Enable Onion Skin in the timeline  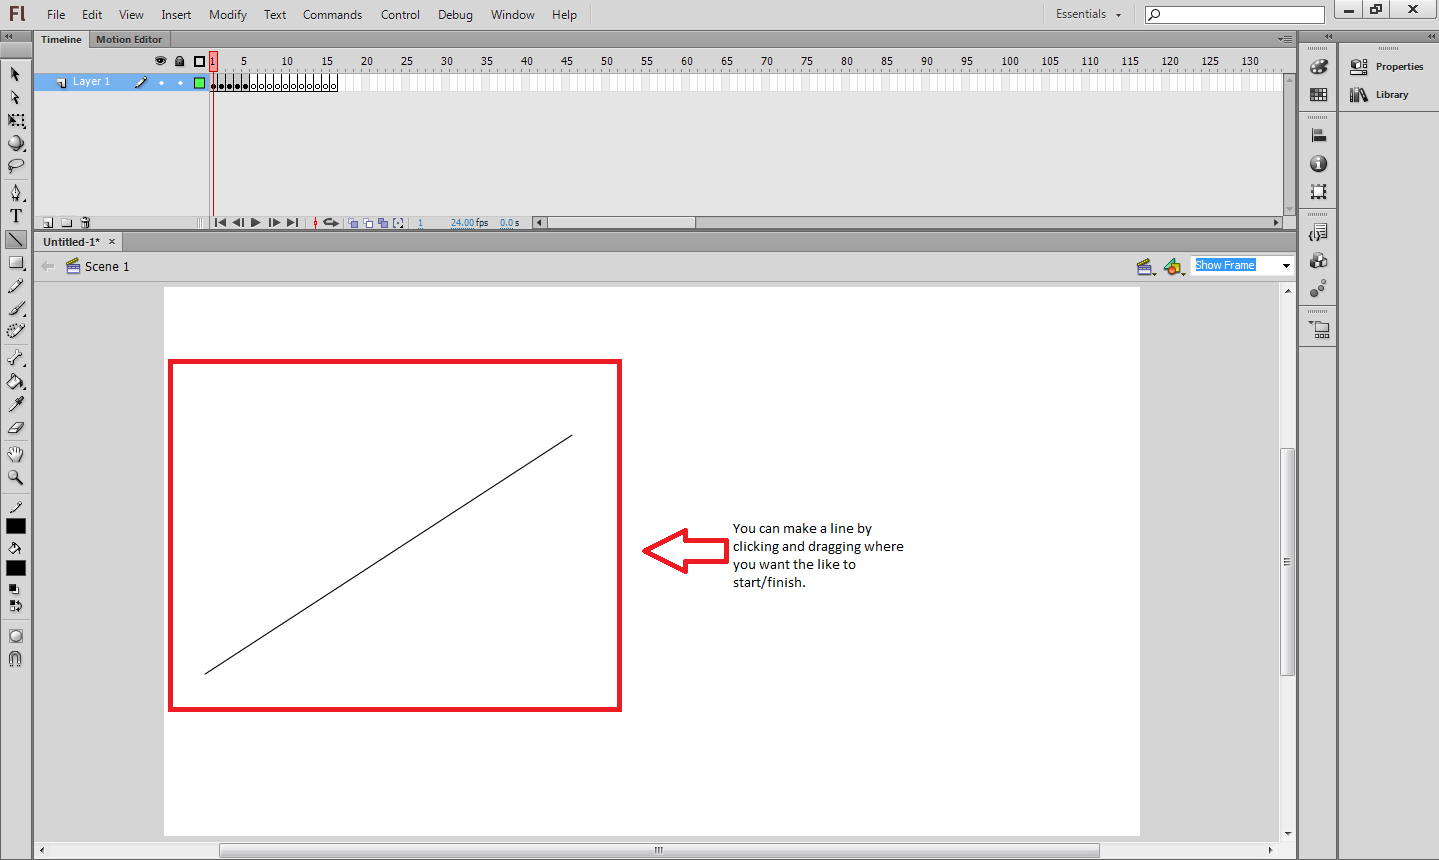[x=353, y=222]
